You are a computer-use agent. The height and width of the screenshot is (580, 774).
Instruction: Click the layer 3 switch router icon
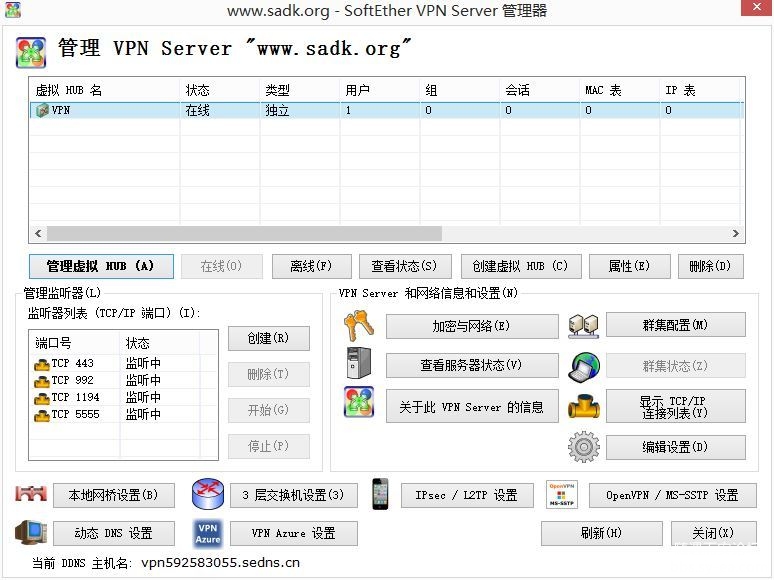pos(208,494)
